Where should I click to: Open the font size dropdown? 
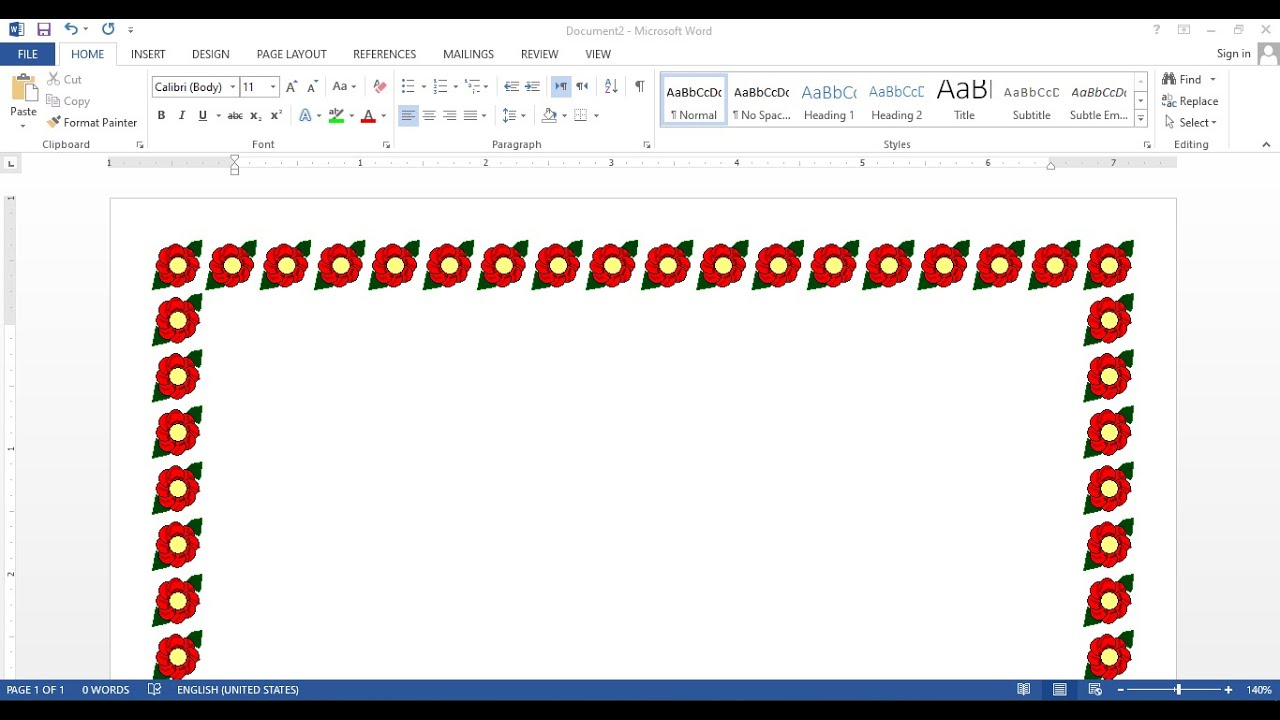tap(273, 87)
